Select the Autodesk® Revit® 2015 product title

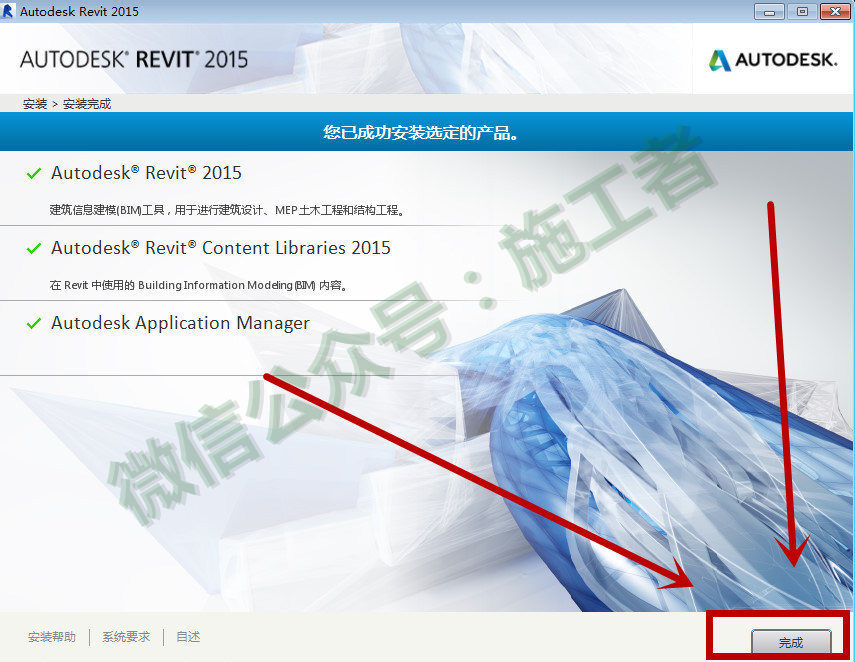(146, 173)
